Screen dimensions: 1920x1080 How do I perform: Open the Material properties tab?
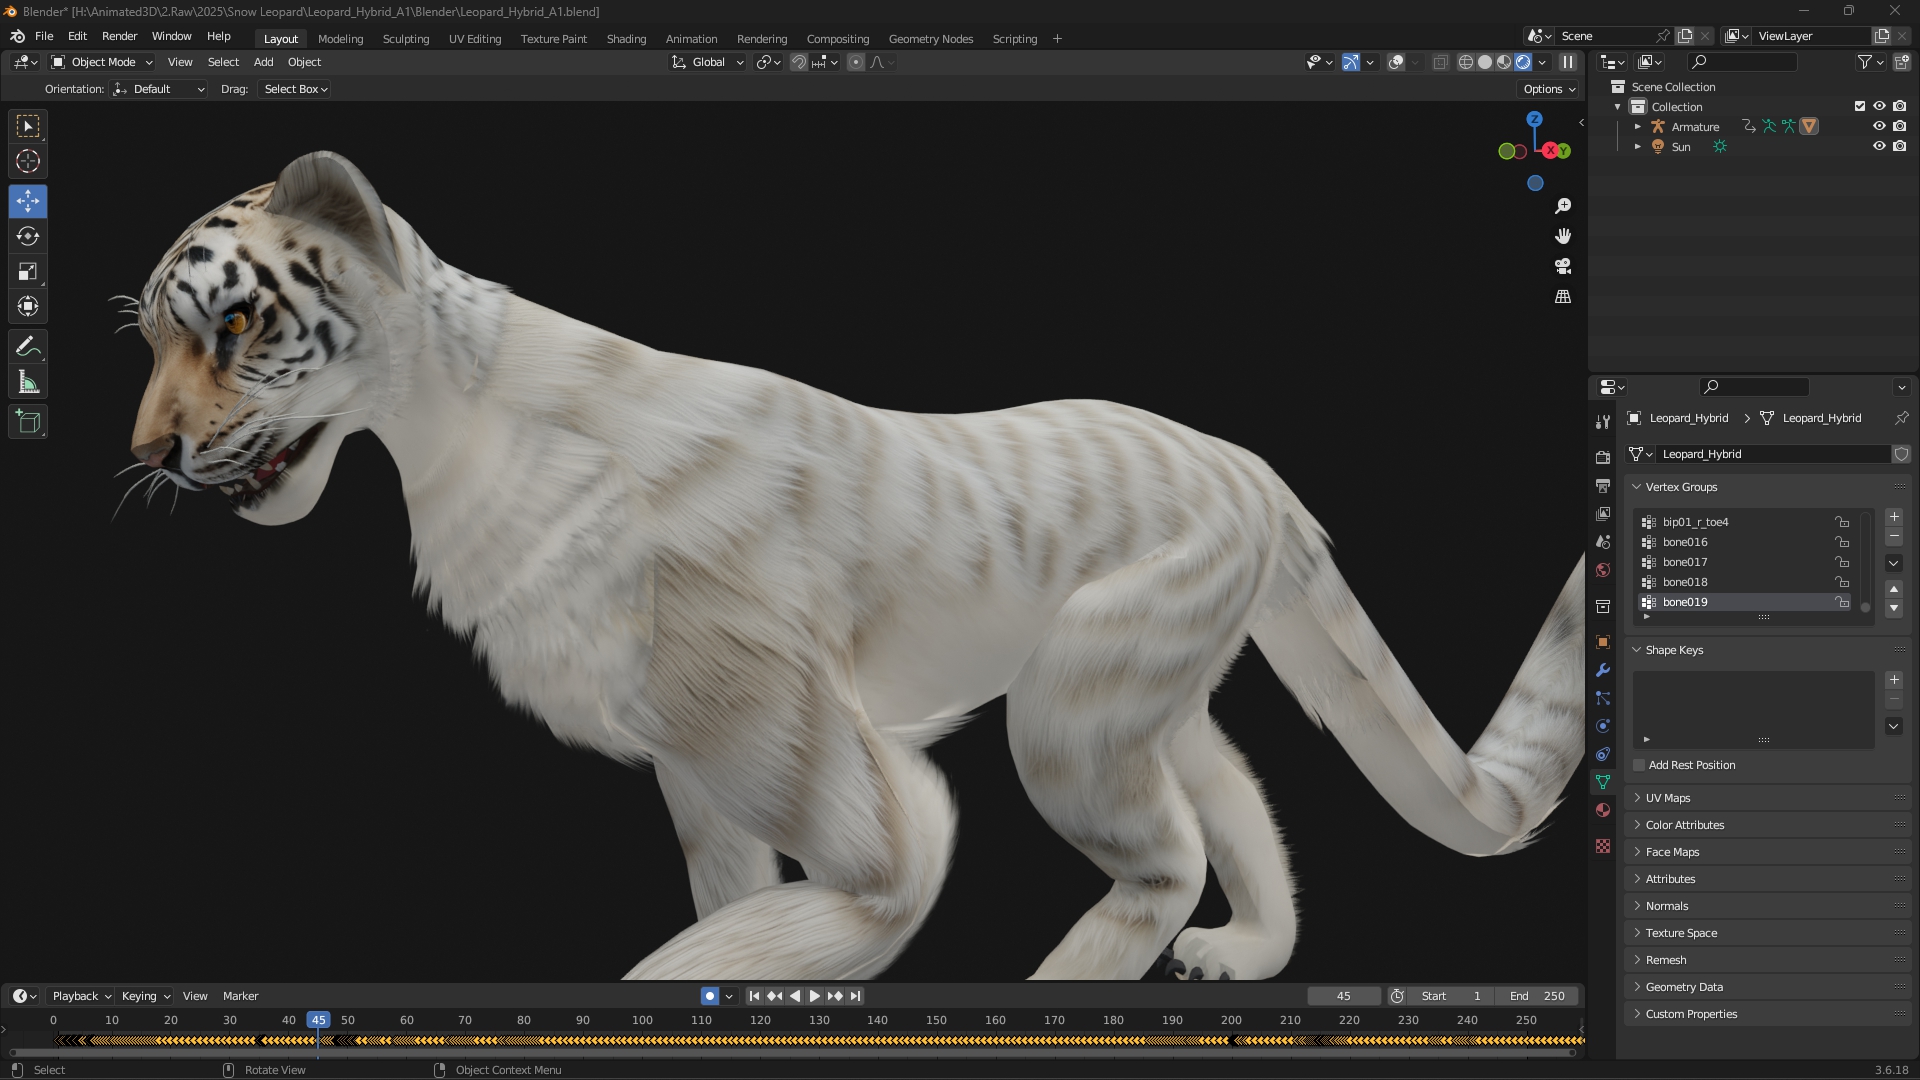[1603, 810]
